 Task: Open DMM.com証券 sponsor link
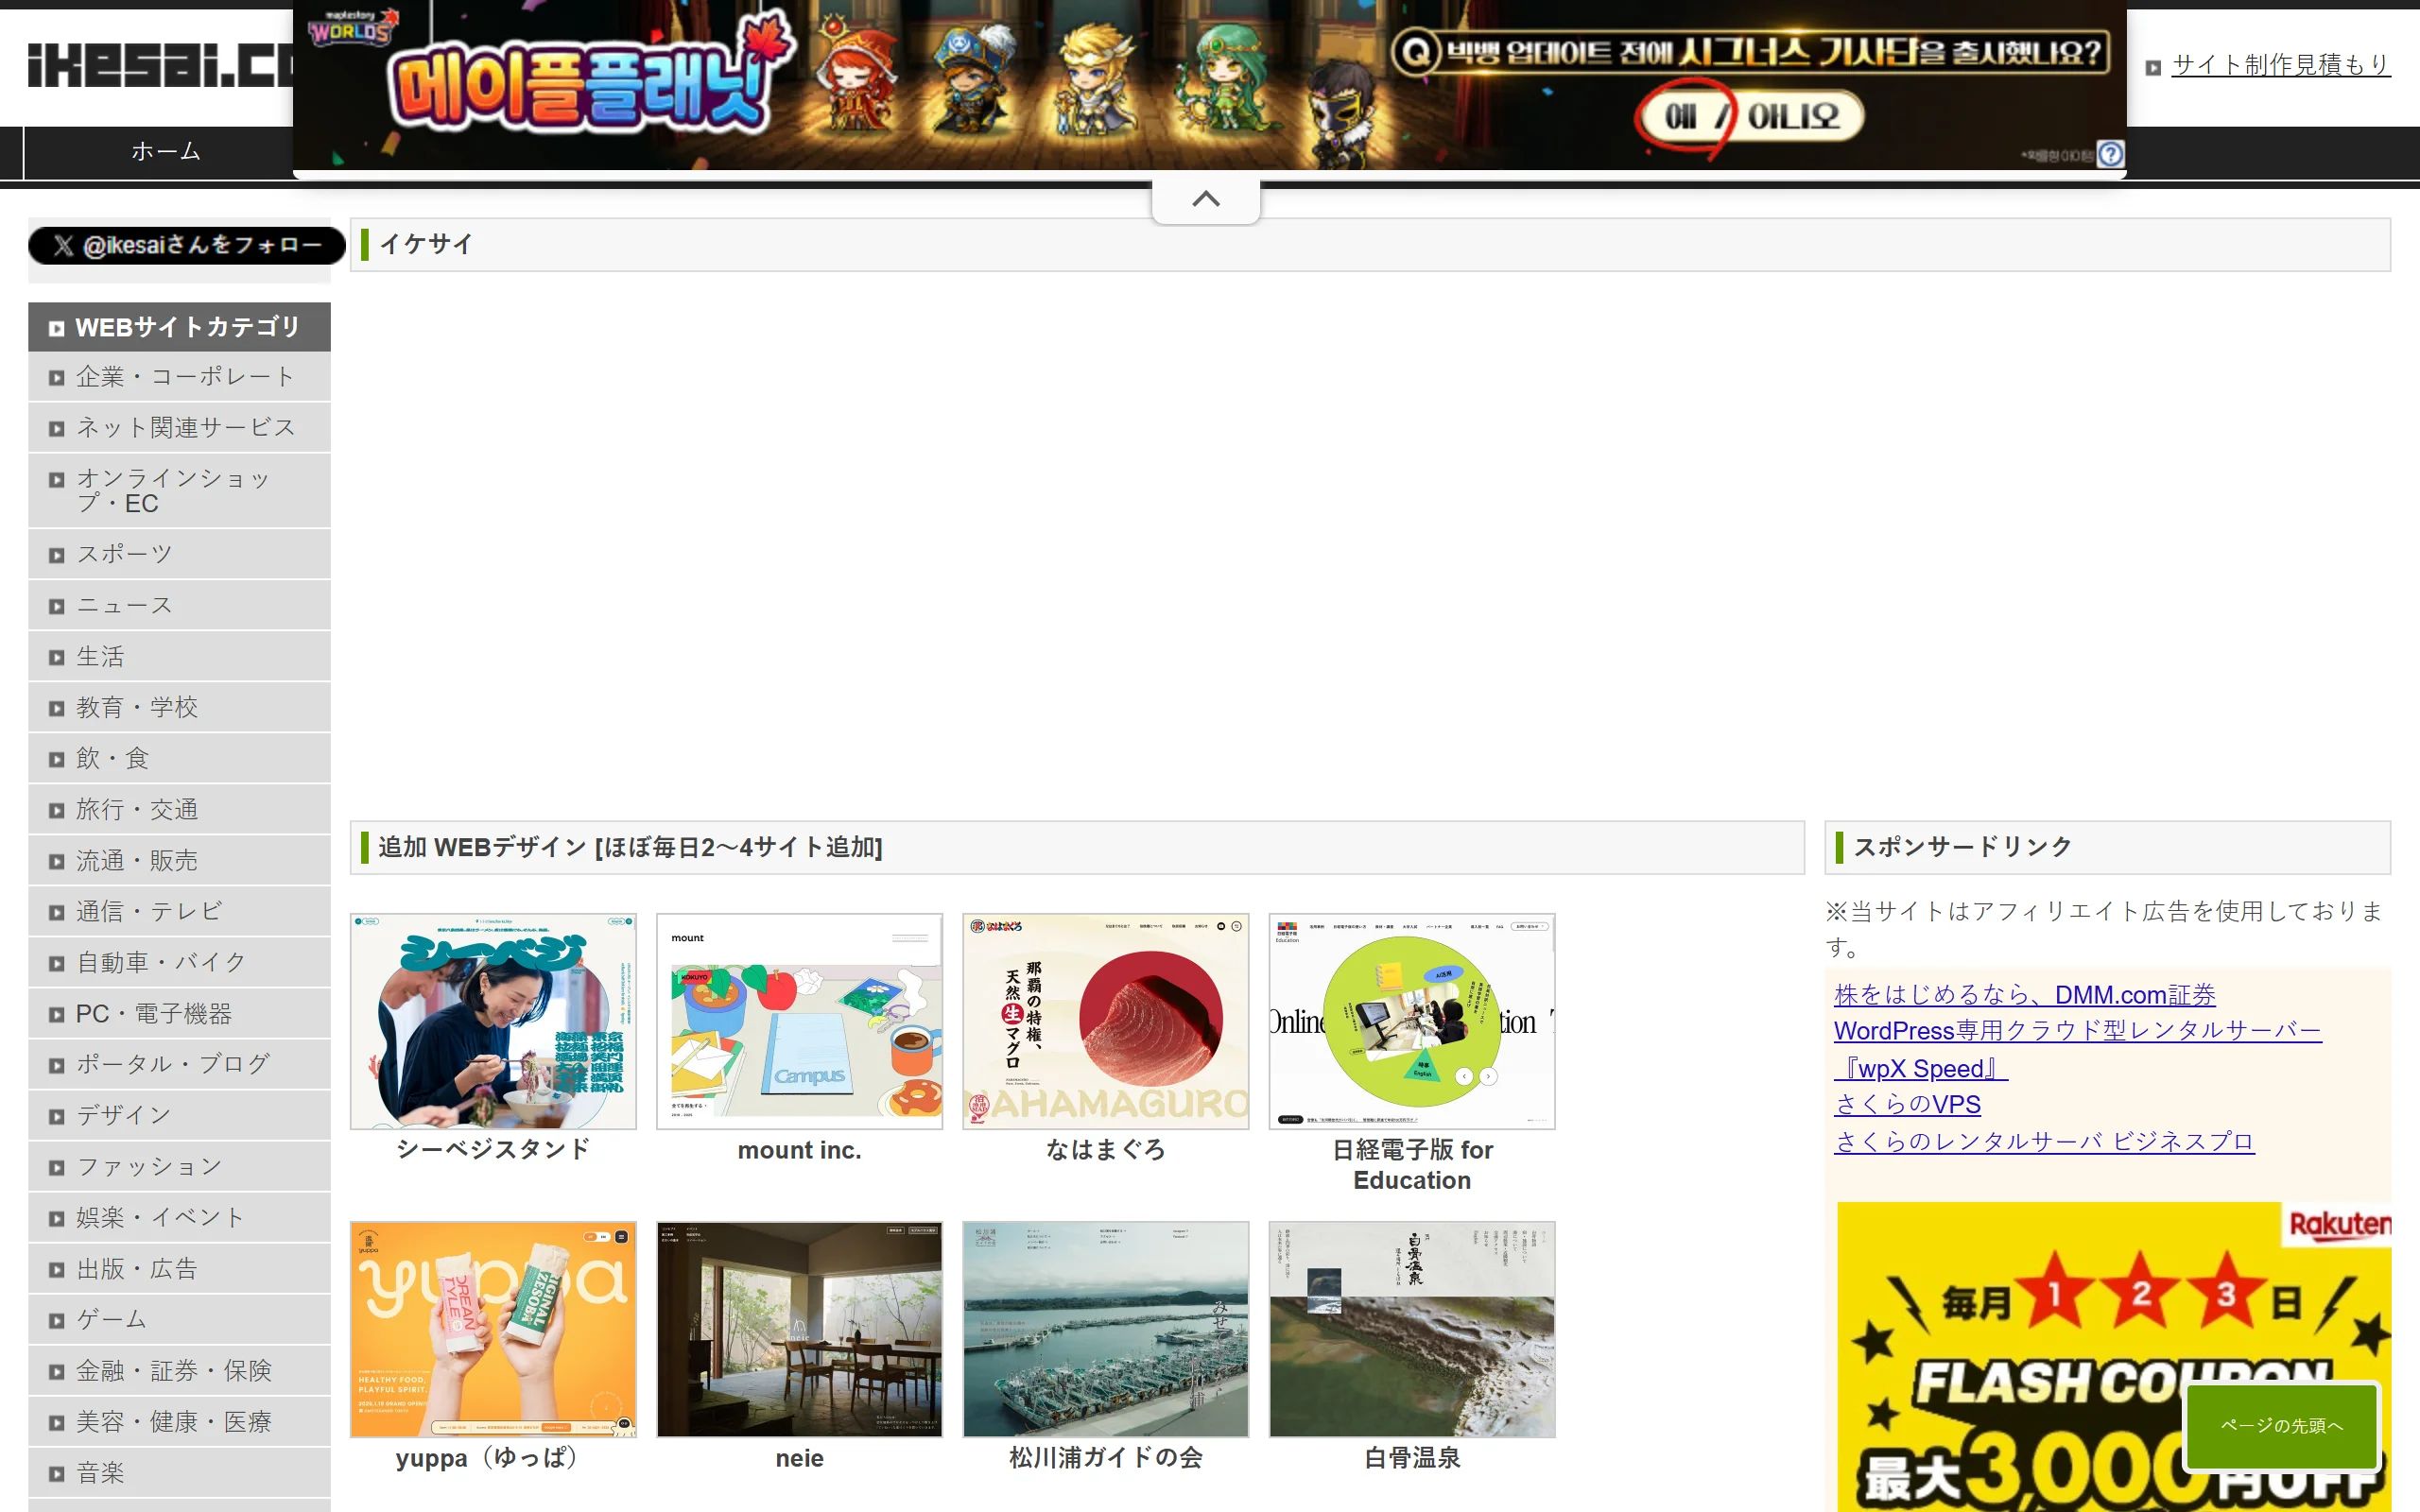2025,995
